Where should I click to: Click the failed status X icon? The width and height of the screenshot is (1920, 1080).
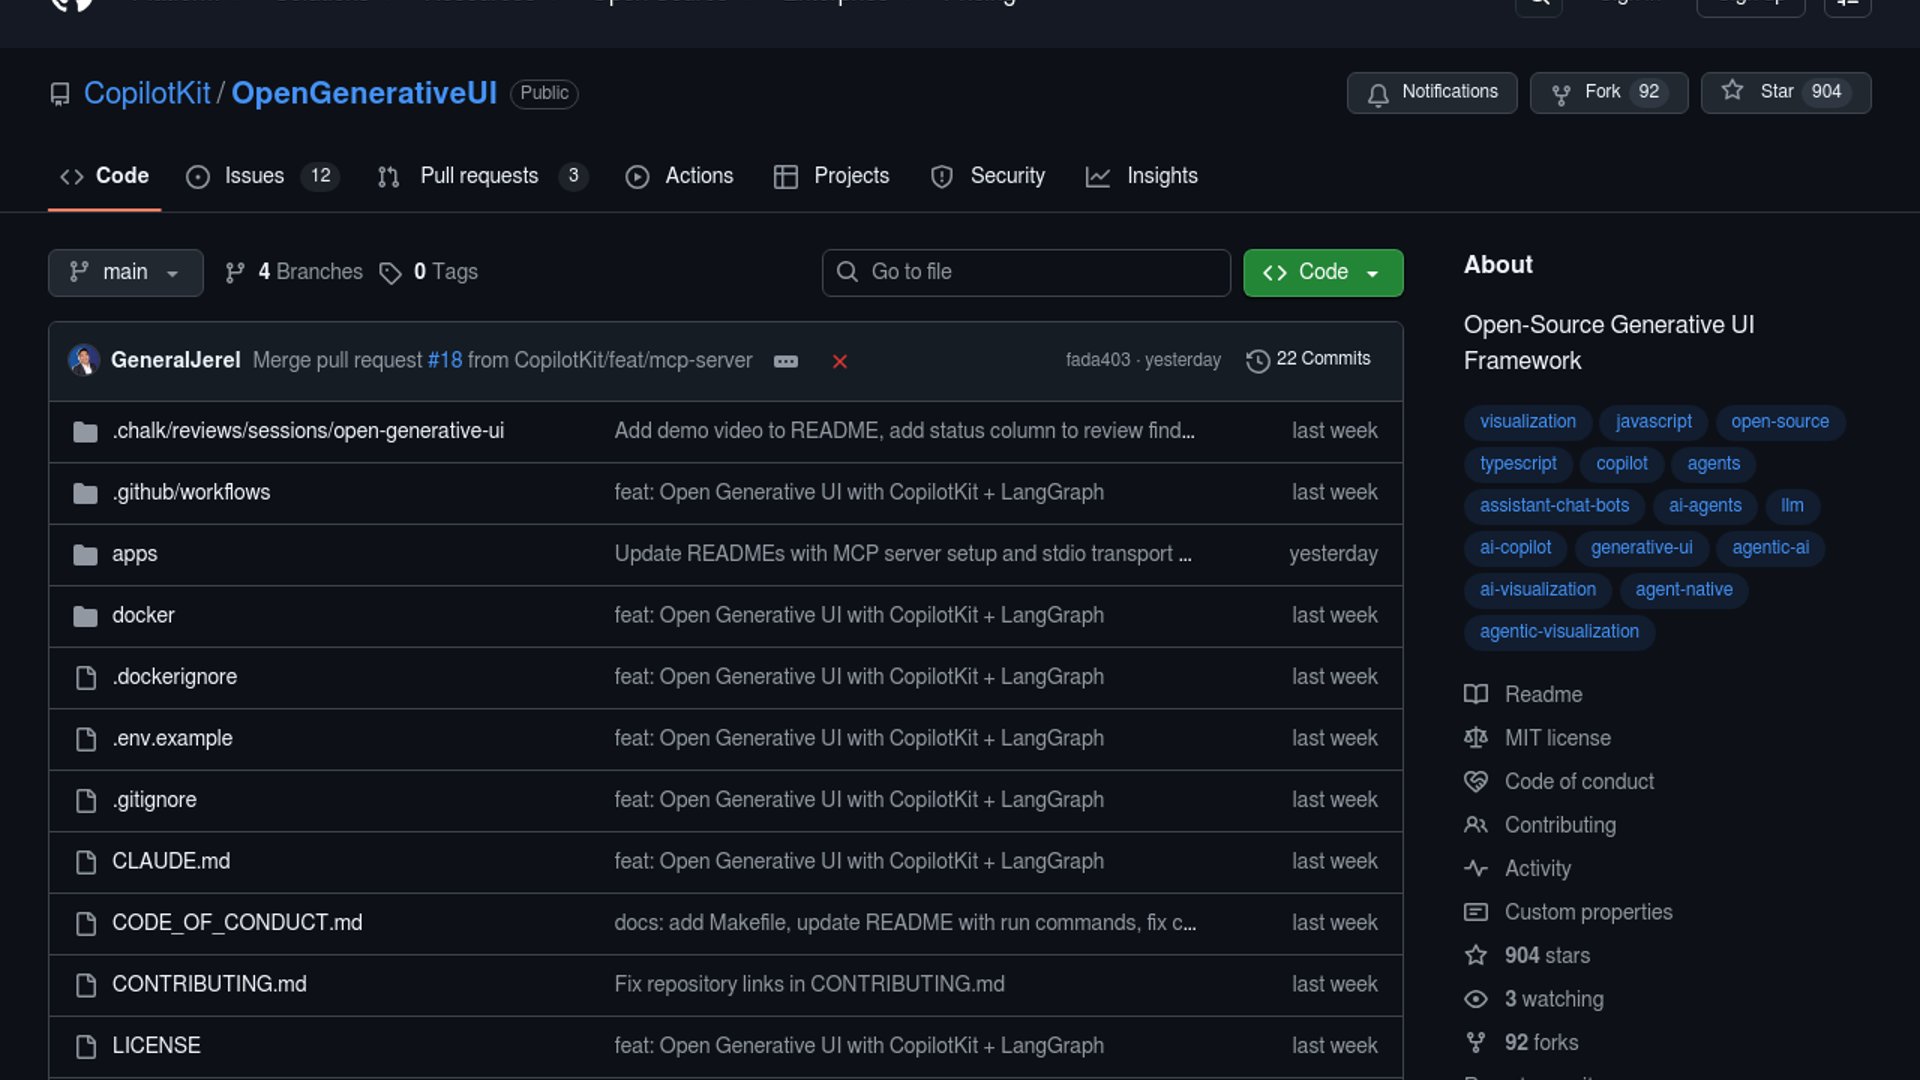click(x=840, y=361)
